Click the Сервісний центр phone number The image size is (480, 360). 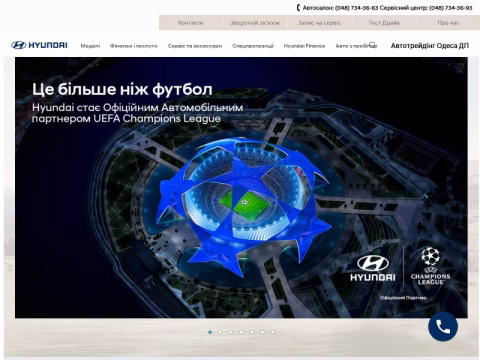tap(450, 8)
